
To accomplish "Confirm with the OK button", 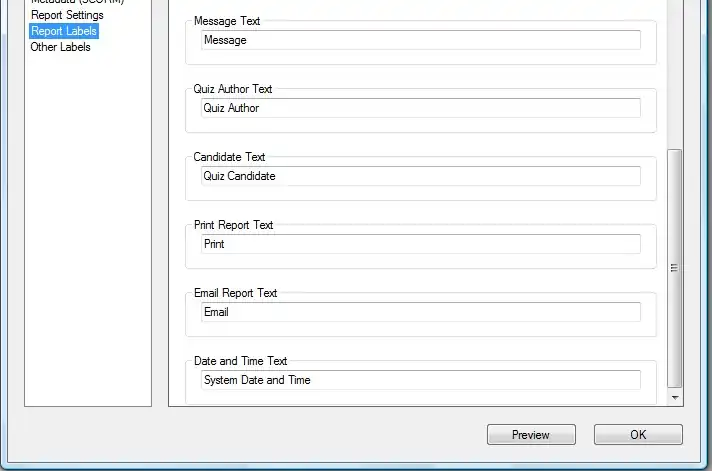I will pos(638,434).
